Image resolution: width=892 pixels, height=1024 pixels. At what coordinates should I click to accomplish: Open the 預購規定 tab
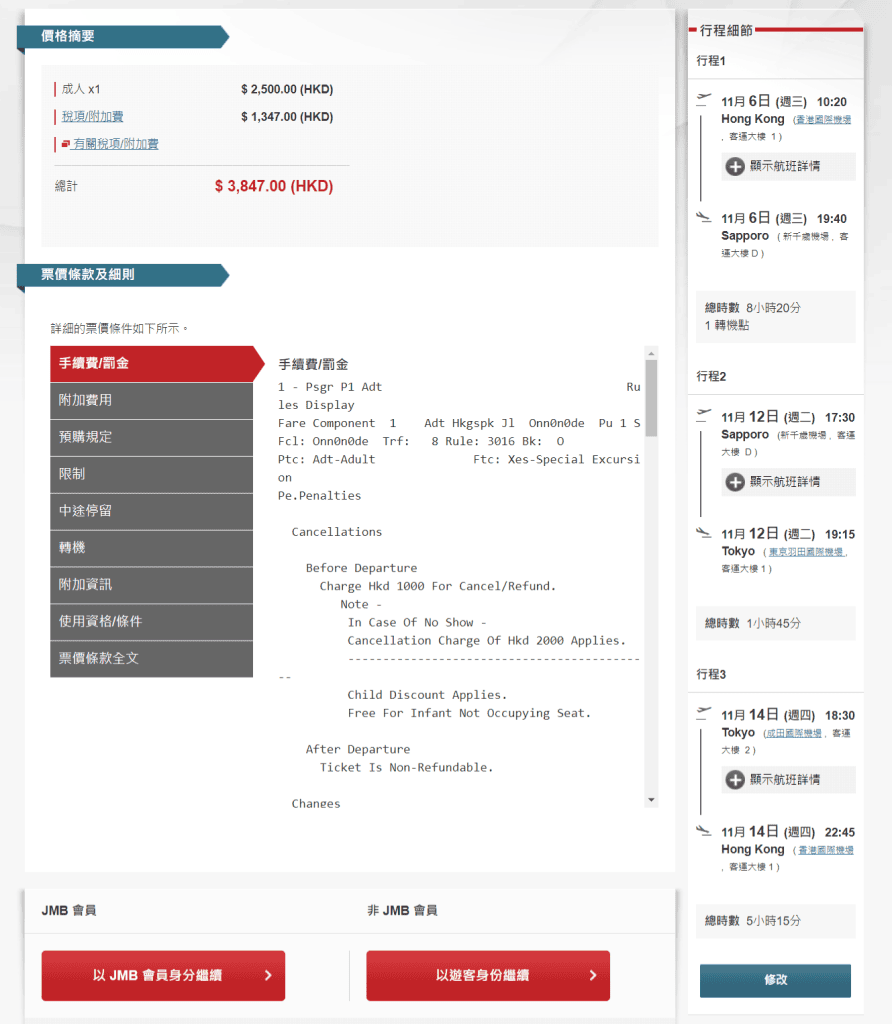click(151, 437)
